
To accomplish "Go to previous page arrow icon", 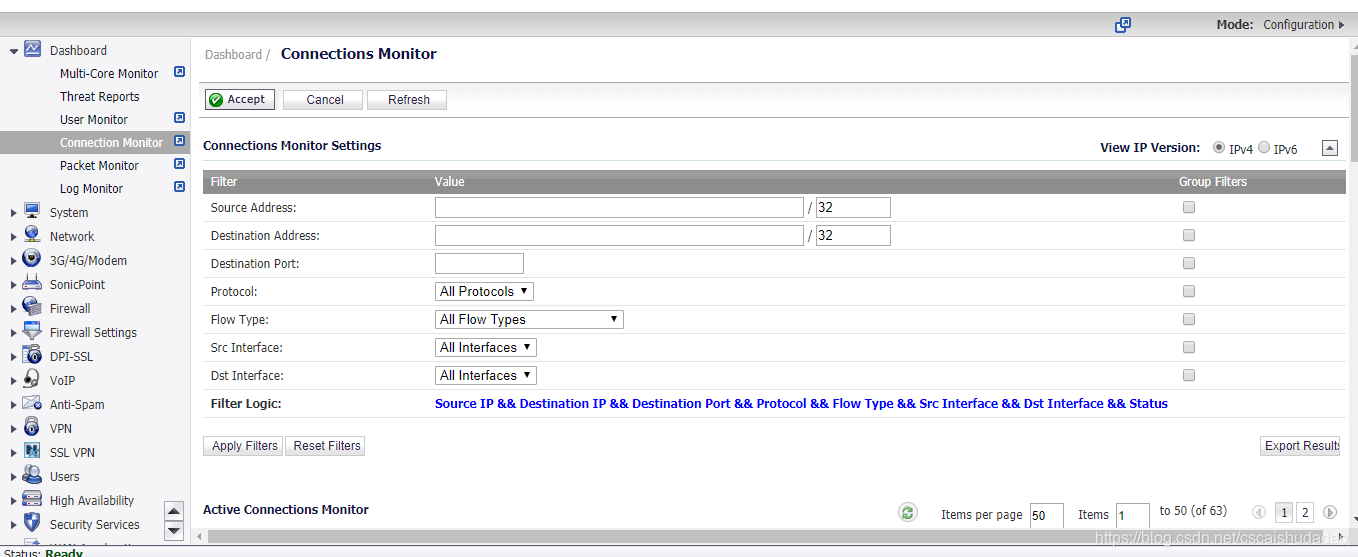I will [x=1259, y=512].
